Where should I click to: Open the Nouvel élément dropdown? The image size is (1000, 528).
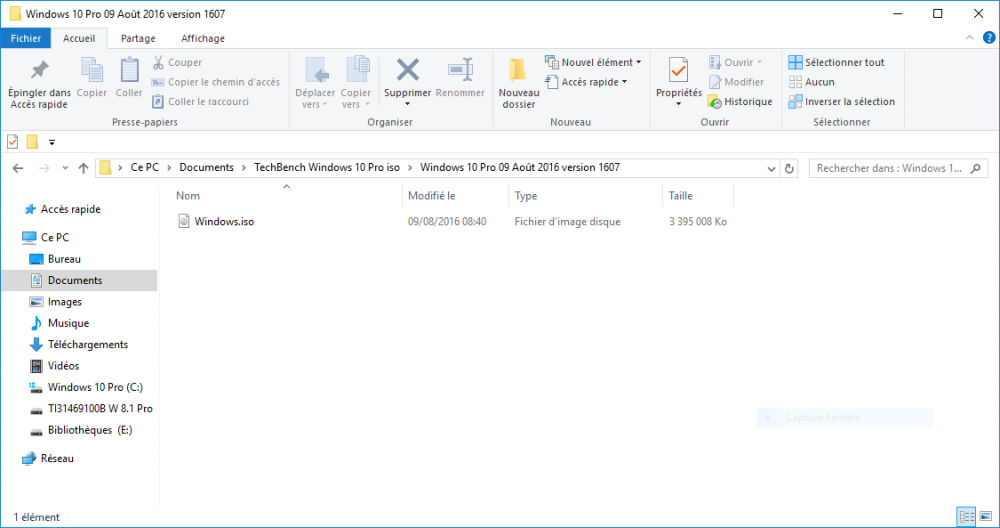[x=592, y=62]
